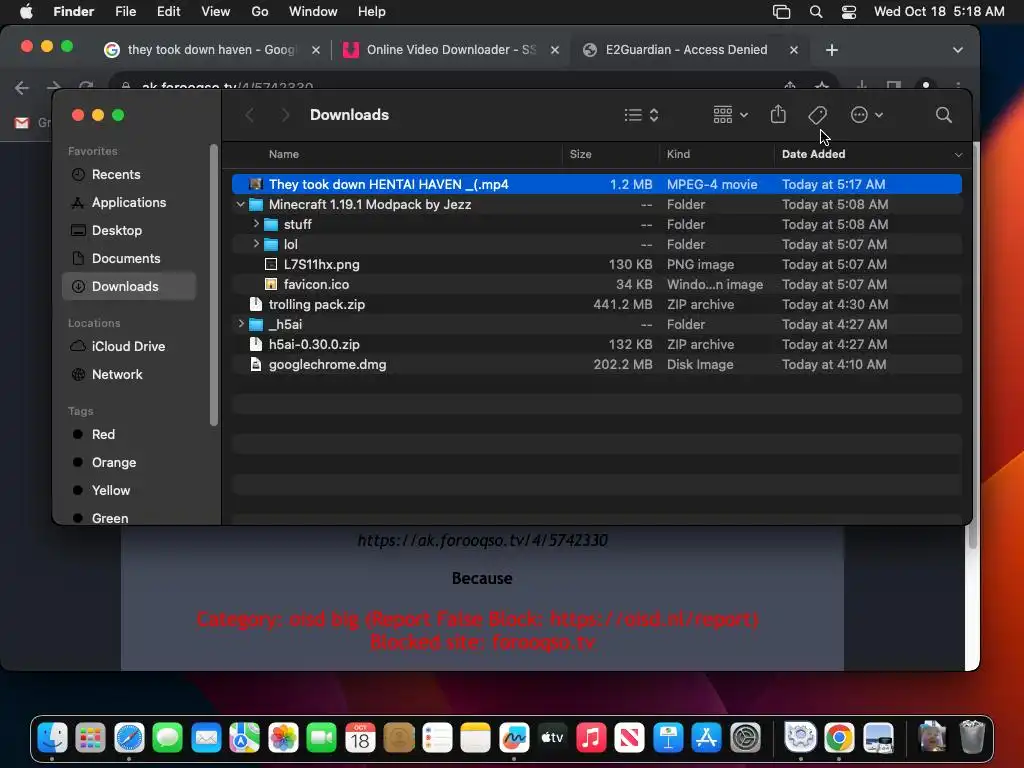Open Spotlight search in menu bar

pos(816,12)
